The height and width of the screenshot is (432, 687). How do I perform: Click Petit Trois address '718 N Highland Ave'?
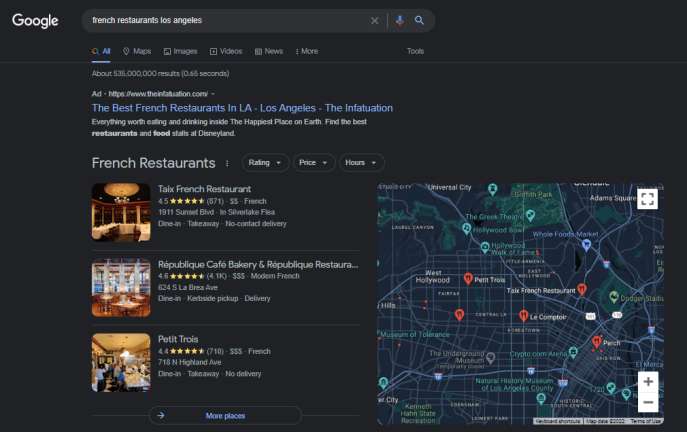(x=189, y=362)
